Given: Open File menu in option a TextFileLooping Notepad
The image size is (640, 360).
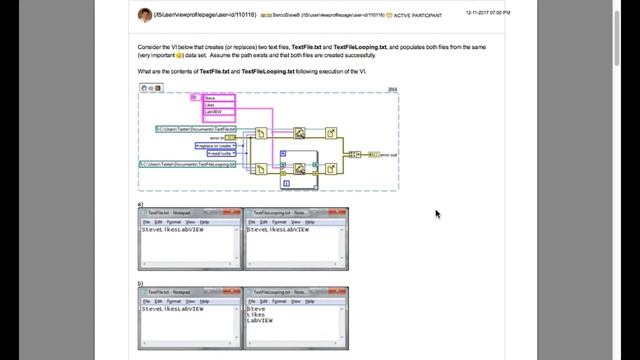Looking at the screenshot, I should click(x=252, y=222).
